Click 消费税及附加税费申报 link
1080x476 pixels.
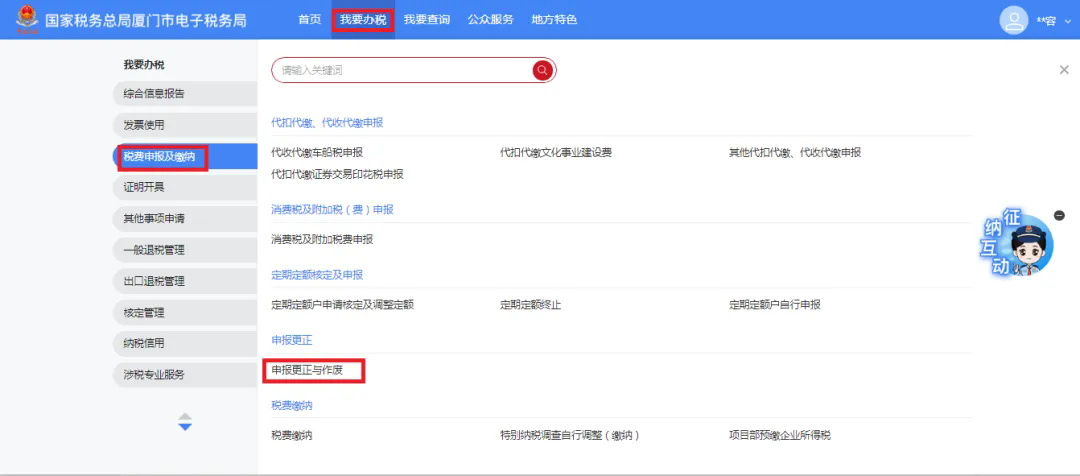coord(322,239)
